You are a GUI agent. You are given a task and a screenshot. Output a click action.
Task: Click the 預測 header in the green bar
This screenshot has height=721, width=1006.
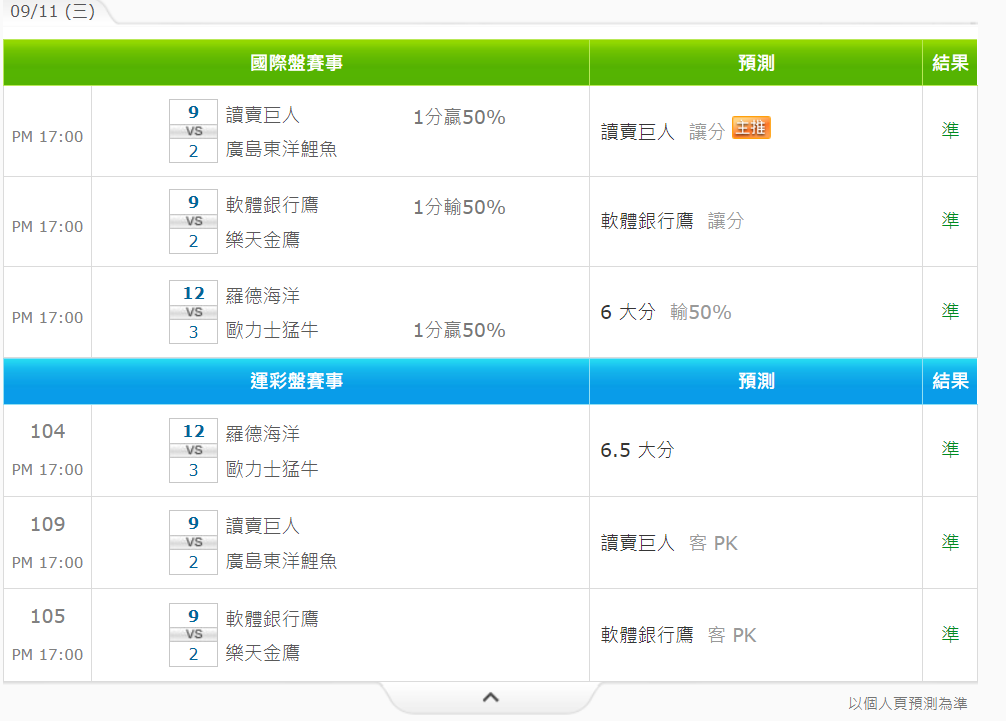pos(756,63)
